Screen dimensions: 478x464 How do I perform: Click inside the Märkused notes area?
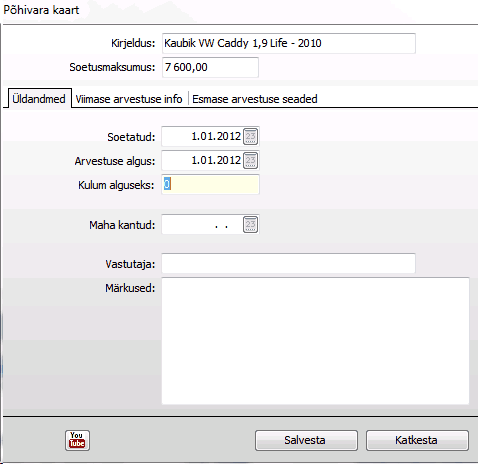pos(315,341)
